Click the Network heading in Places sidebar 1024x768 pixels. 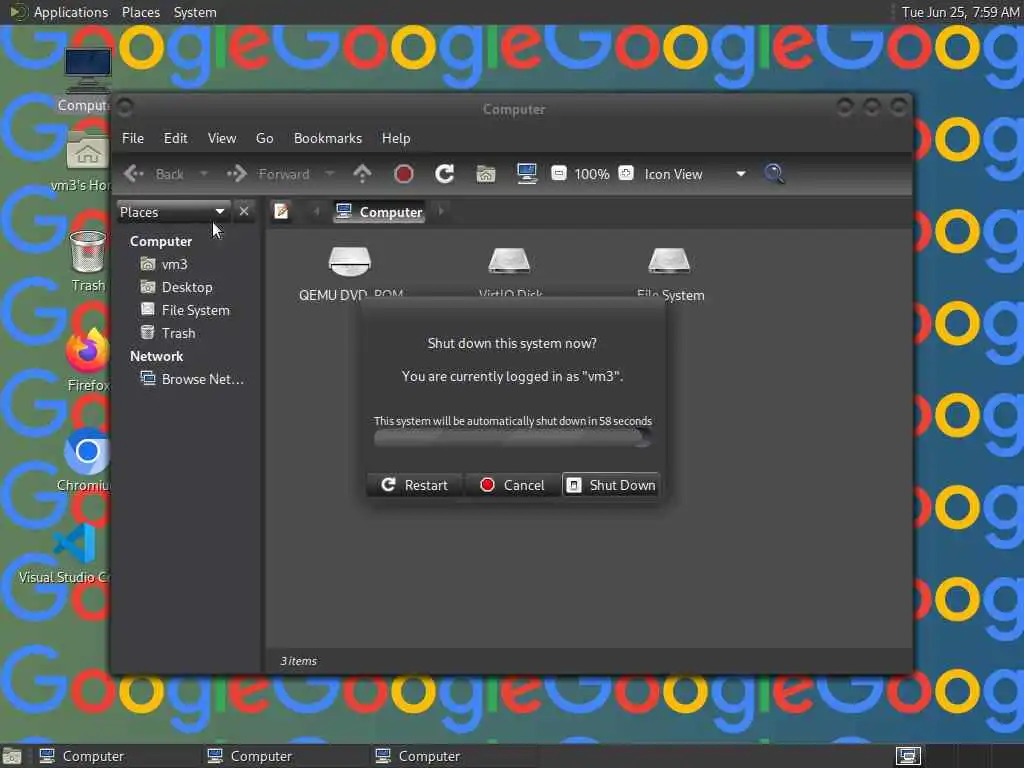(x=156, y=356)
